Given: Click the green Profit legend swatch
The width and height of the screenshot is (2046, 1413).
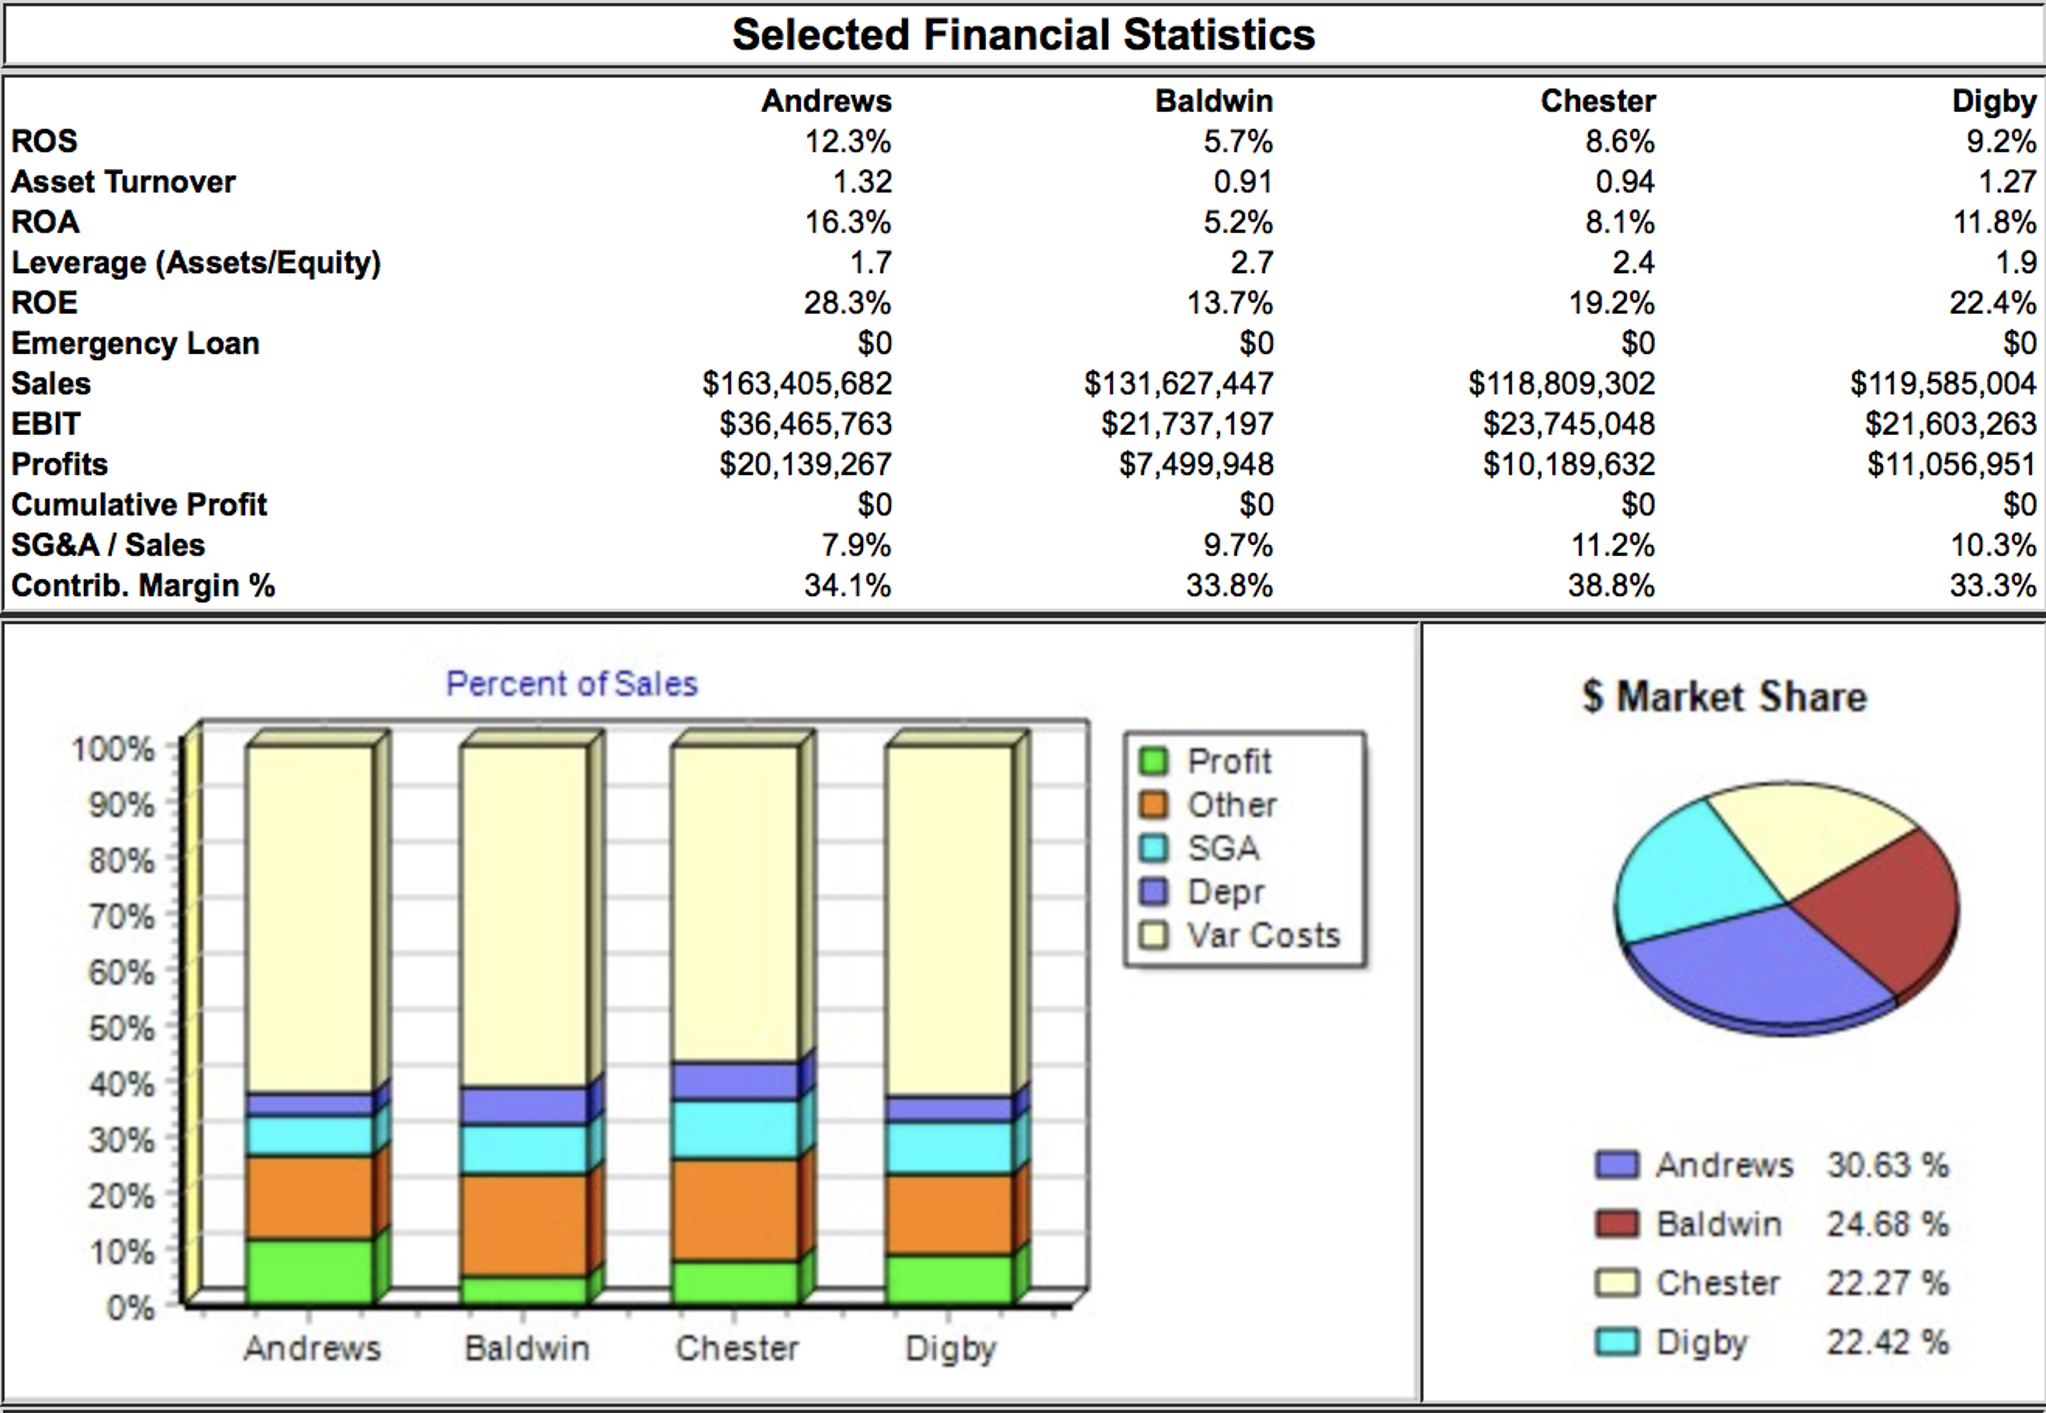Looking at the screenshot, I should tap(1153, 762).
